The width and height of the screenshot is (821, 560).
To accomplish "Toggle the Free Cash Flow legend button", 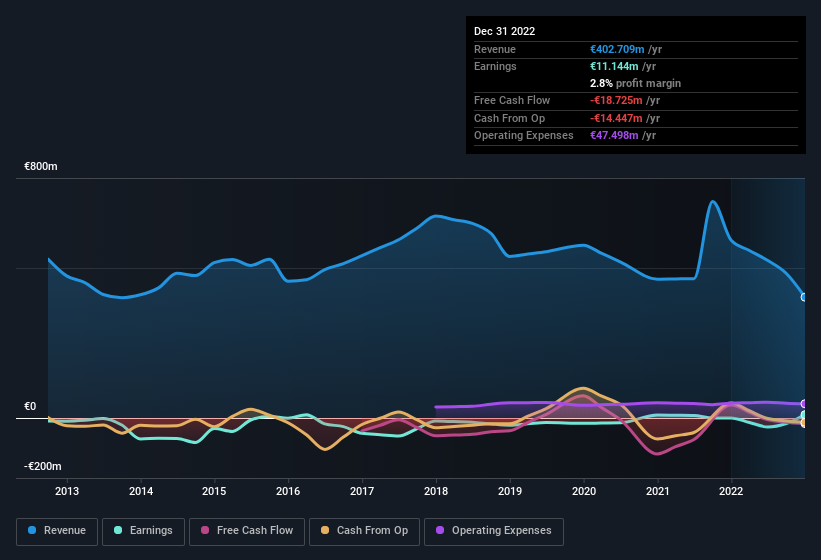I will tap(247, 531).
